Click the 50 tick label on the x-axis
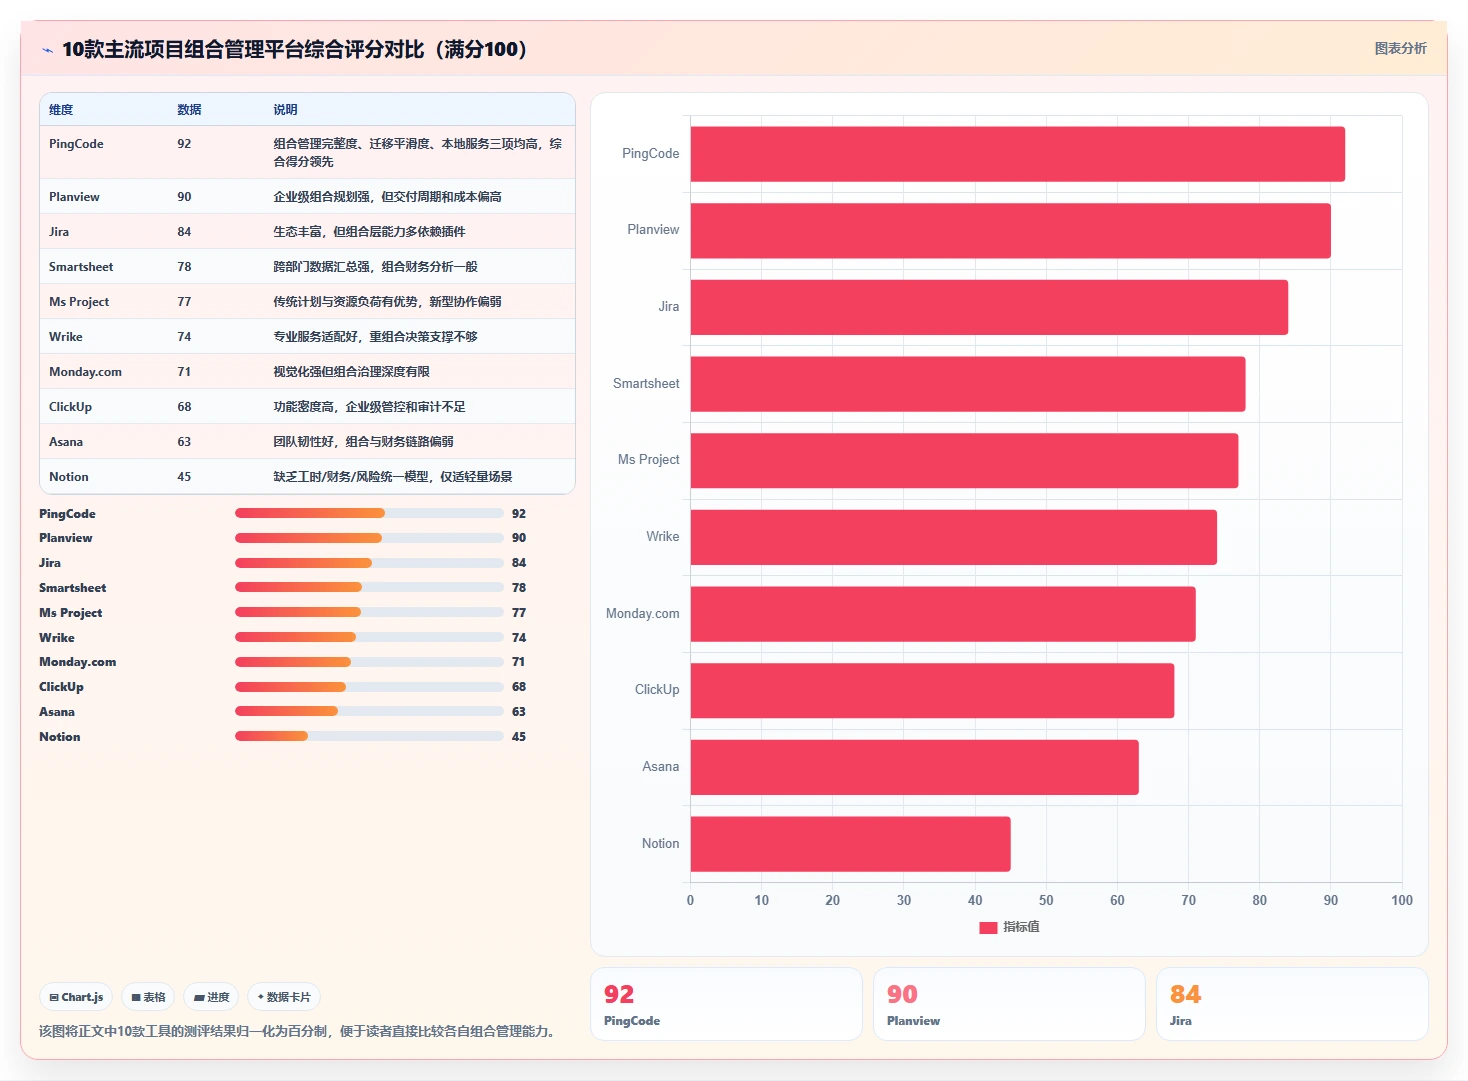Viewport: 1468px width, 1081px height. pyautogui.click(x=1046, y=901)
